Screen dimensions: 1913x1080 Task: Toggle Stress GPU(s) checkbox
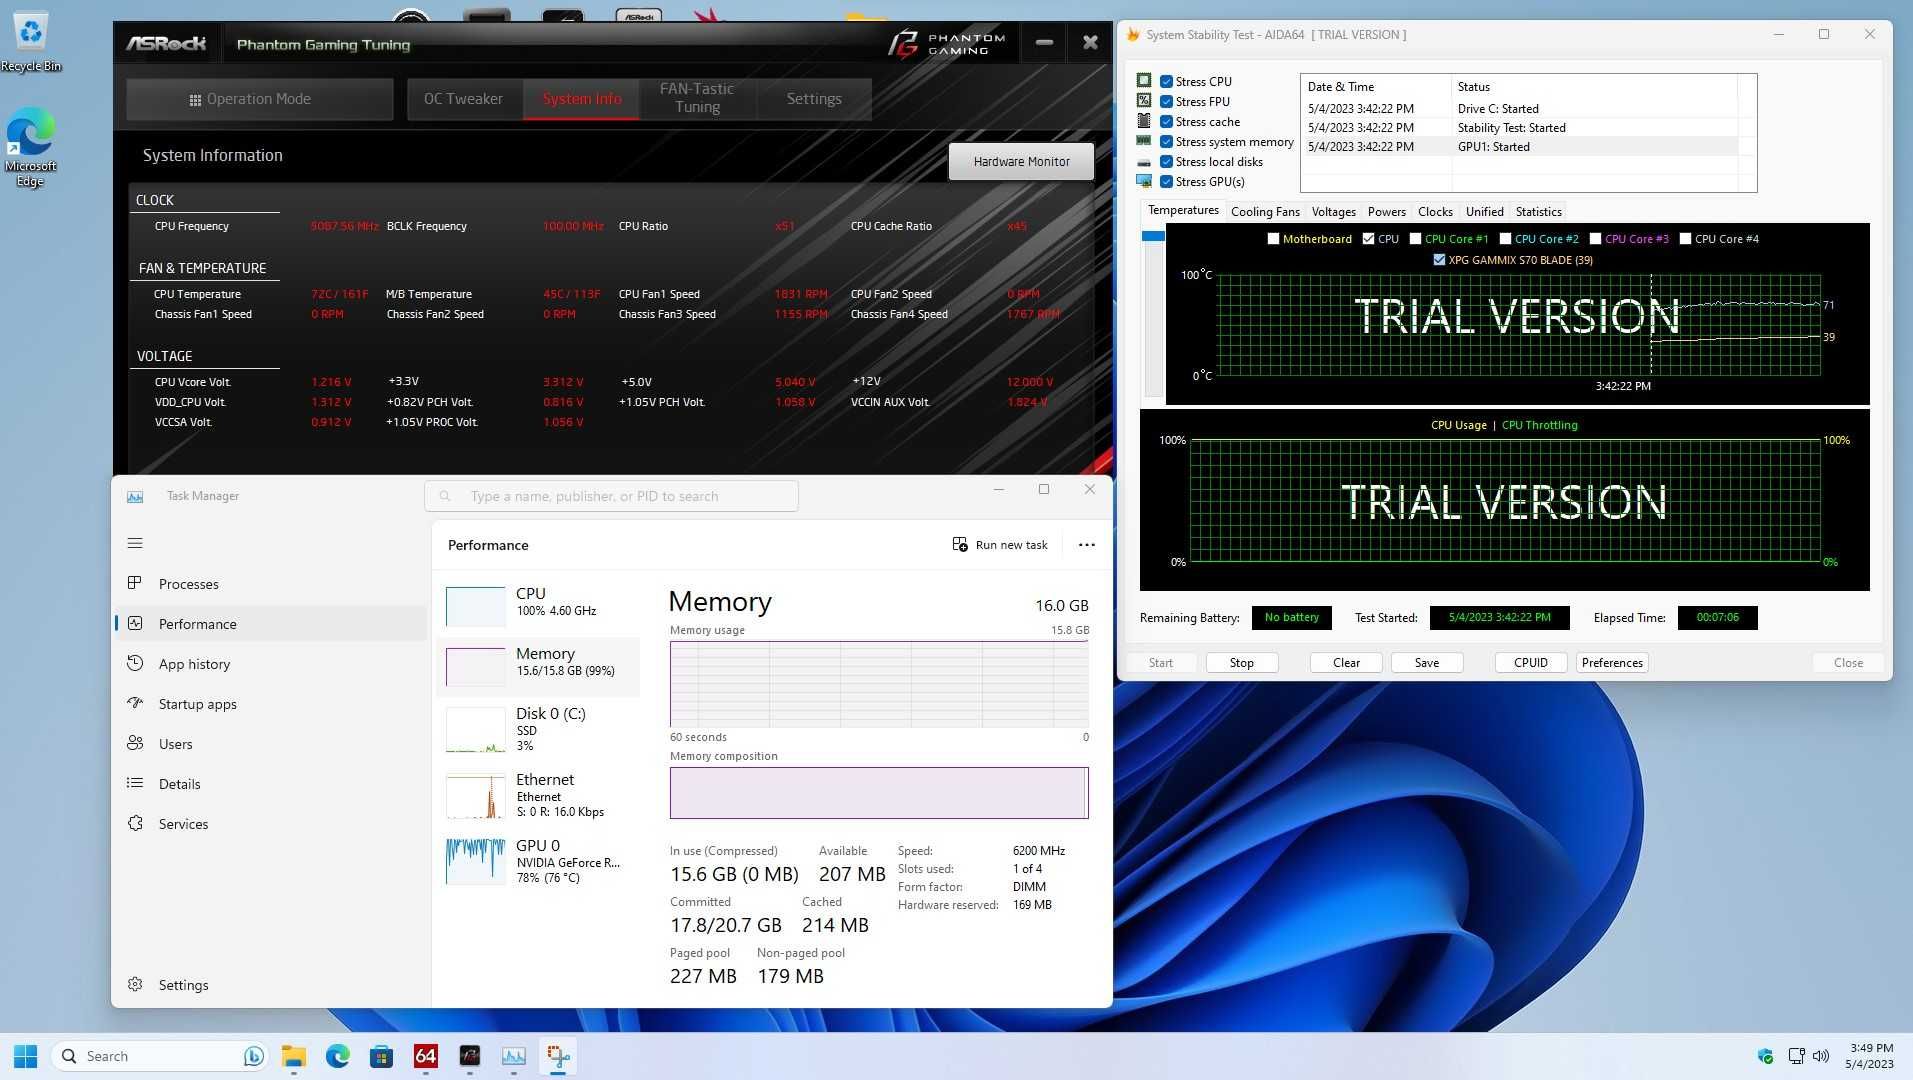(1167, 182)
